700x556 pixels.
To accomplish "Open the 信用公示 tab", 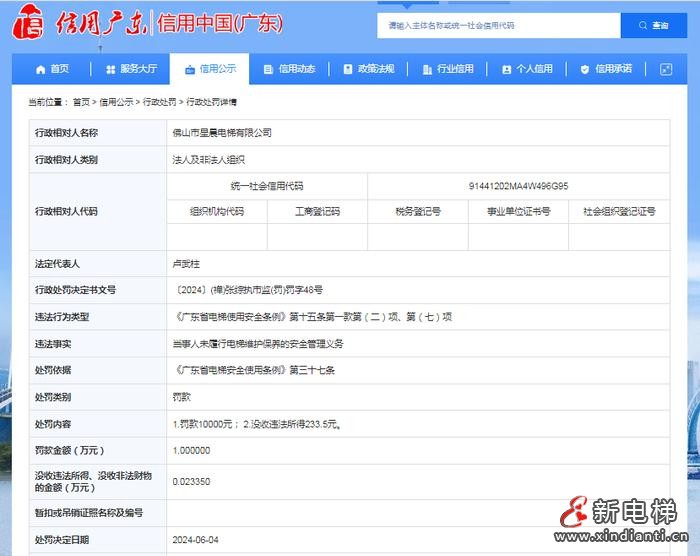I will [x=210, y=69].
